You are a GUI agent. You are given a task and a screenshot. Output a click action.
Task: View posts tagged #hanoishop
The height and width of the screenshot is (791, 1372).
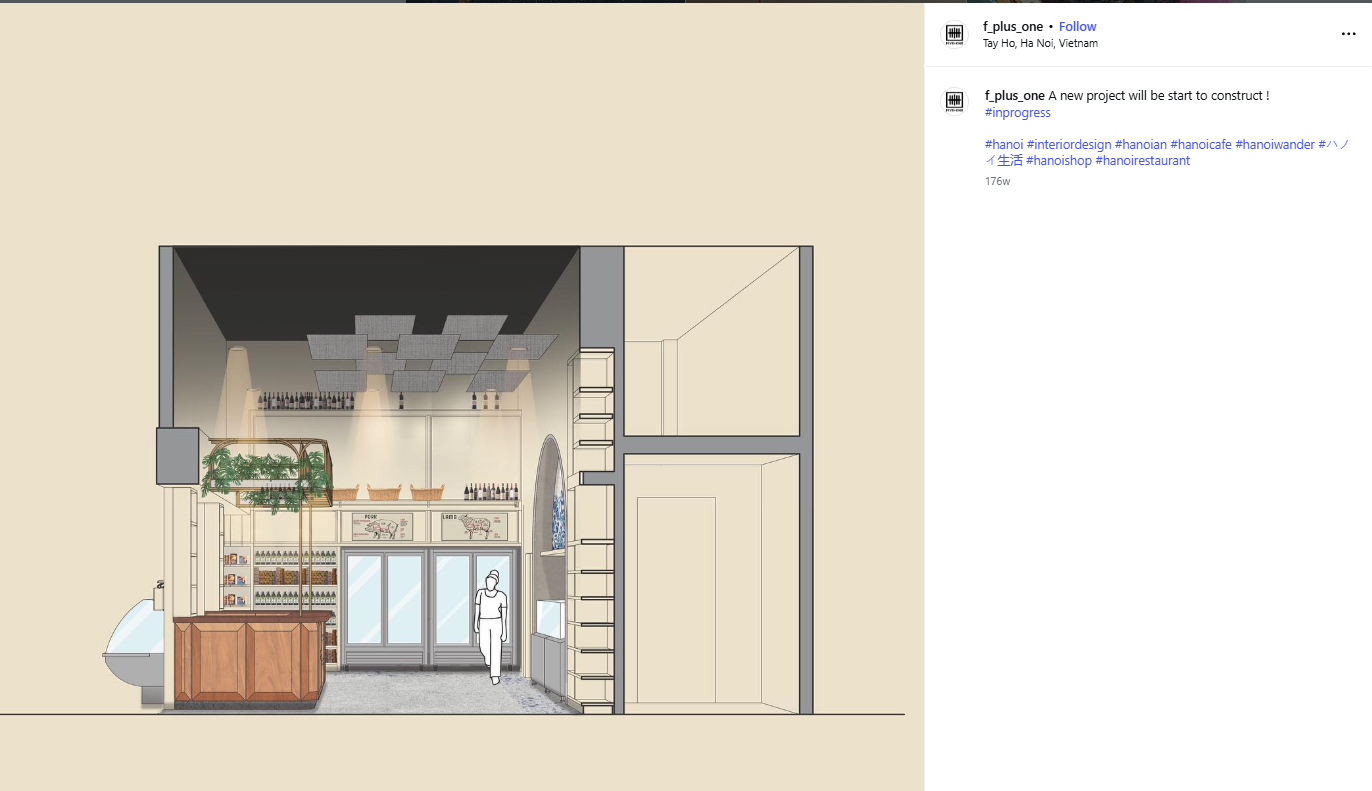click(1058, 161)
